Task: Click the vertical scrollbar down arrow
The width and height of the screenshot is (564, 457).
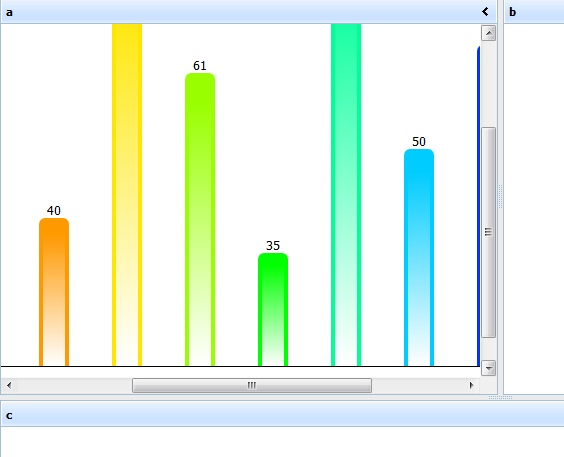Action: (x=488, y=368)
